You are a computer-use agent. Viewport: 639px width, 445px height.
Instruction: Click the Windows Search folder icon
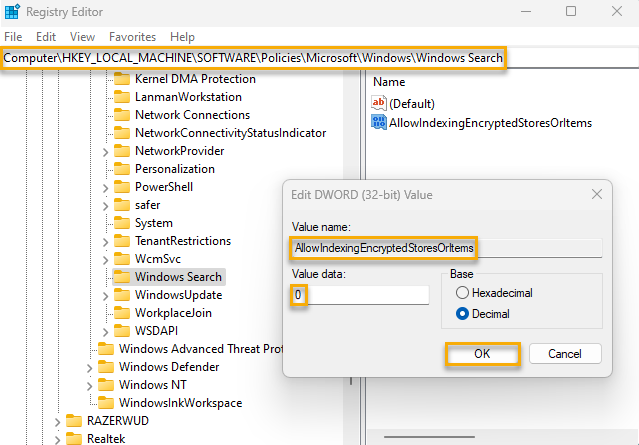[x=122, y=277]
